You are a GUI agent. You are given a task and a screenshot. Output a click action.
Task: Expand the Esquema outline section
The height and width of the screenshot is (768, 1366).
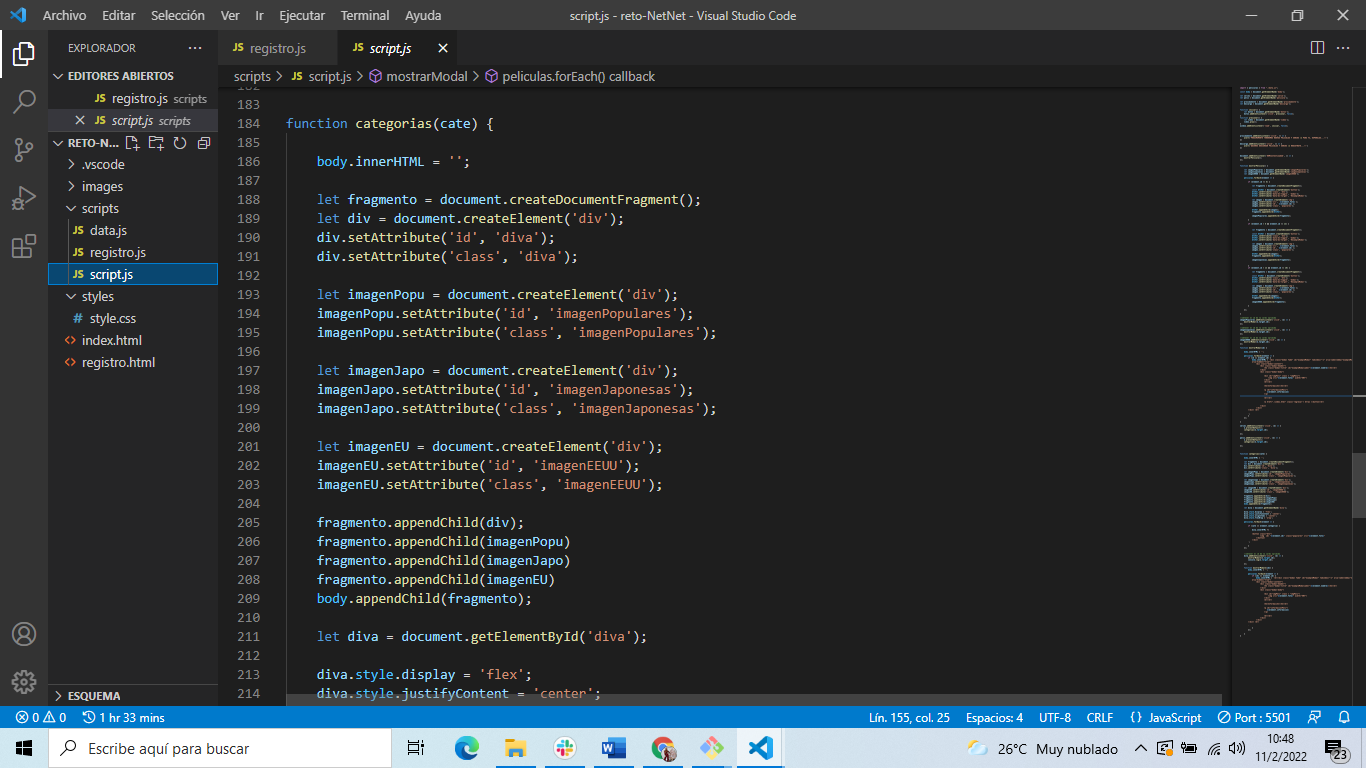click(x=133, y=695)
